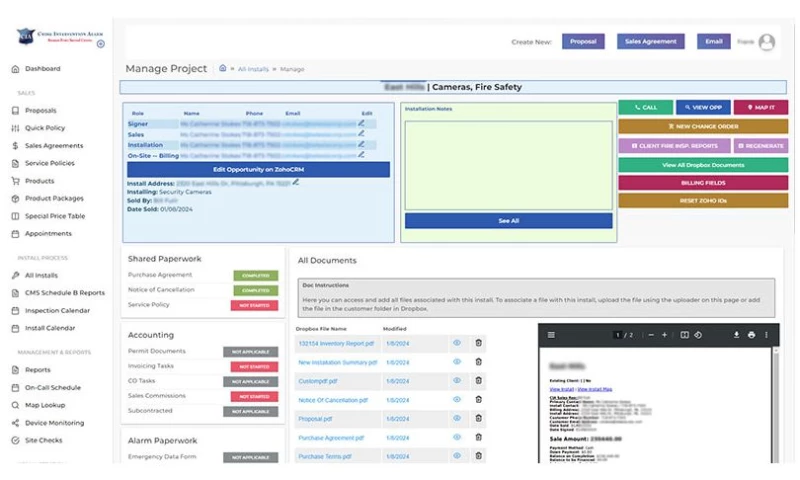The height and width of the screenshot is (480, 800).
Task: Click the Install Calendar icon
Action: point(15,328)
